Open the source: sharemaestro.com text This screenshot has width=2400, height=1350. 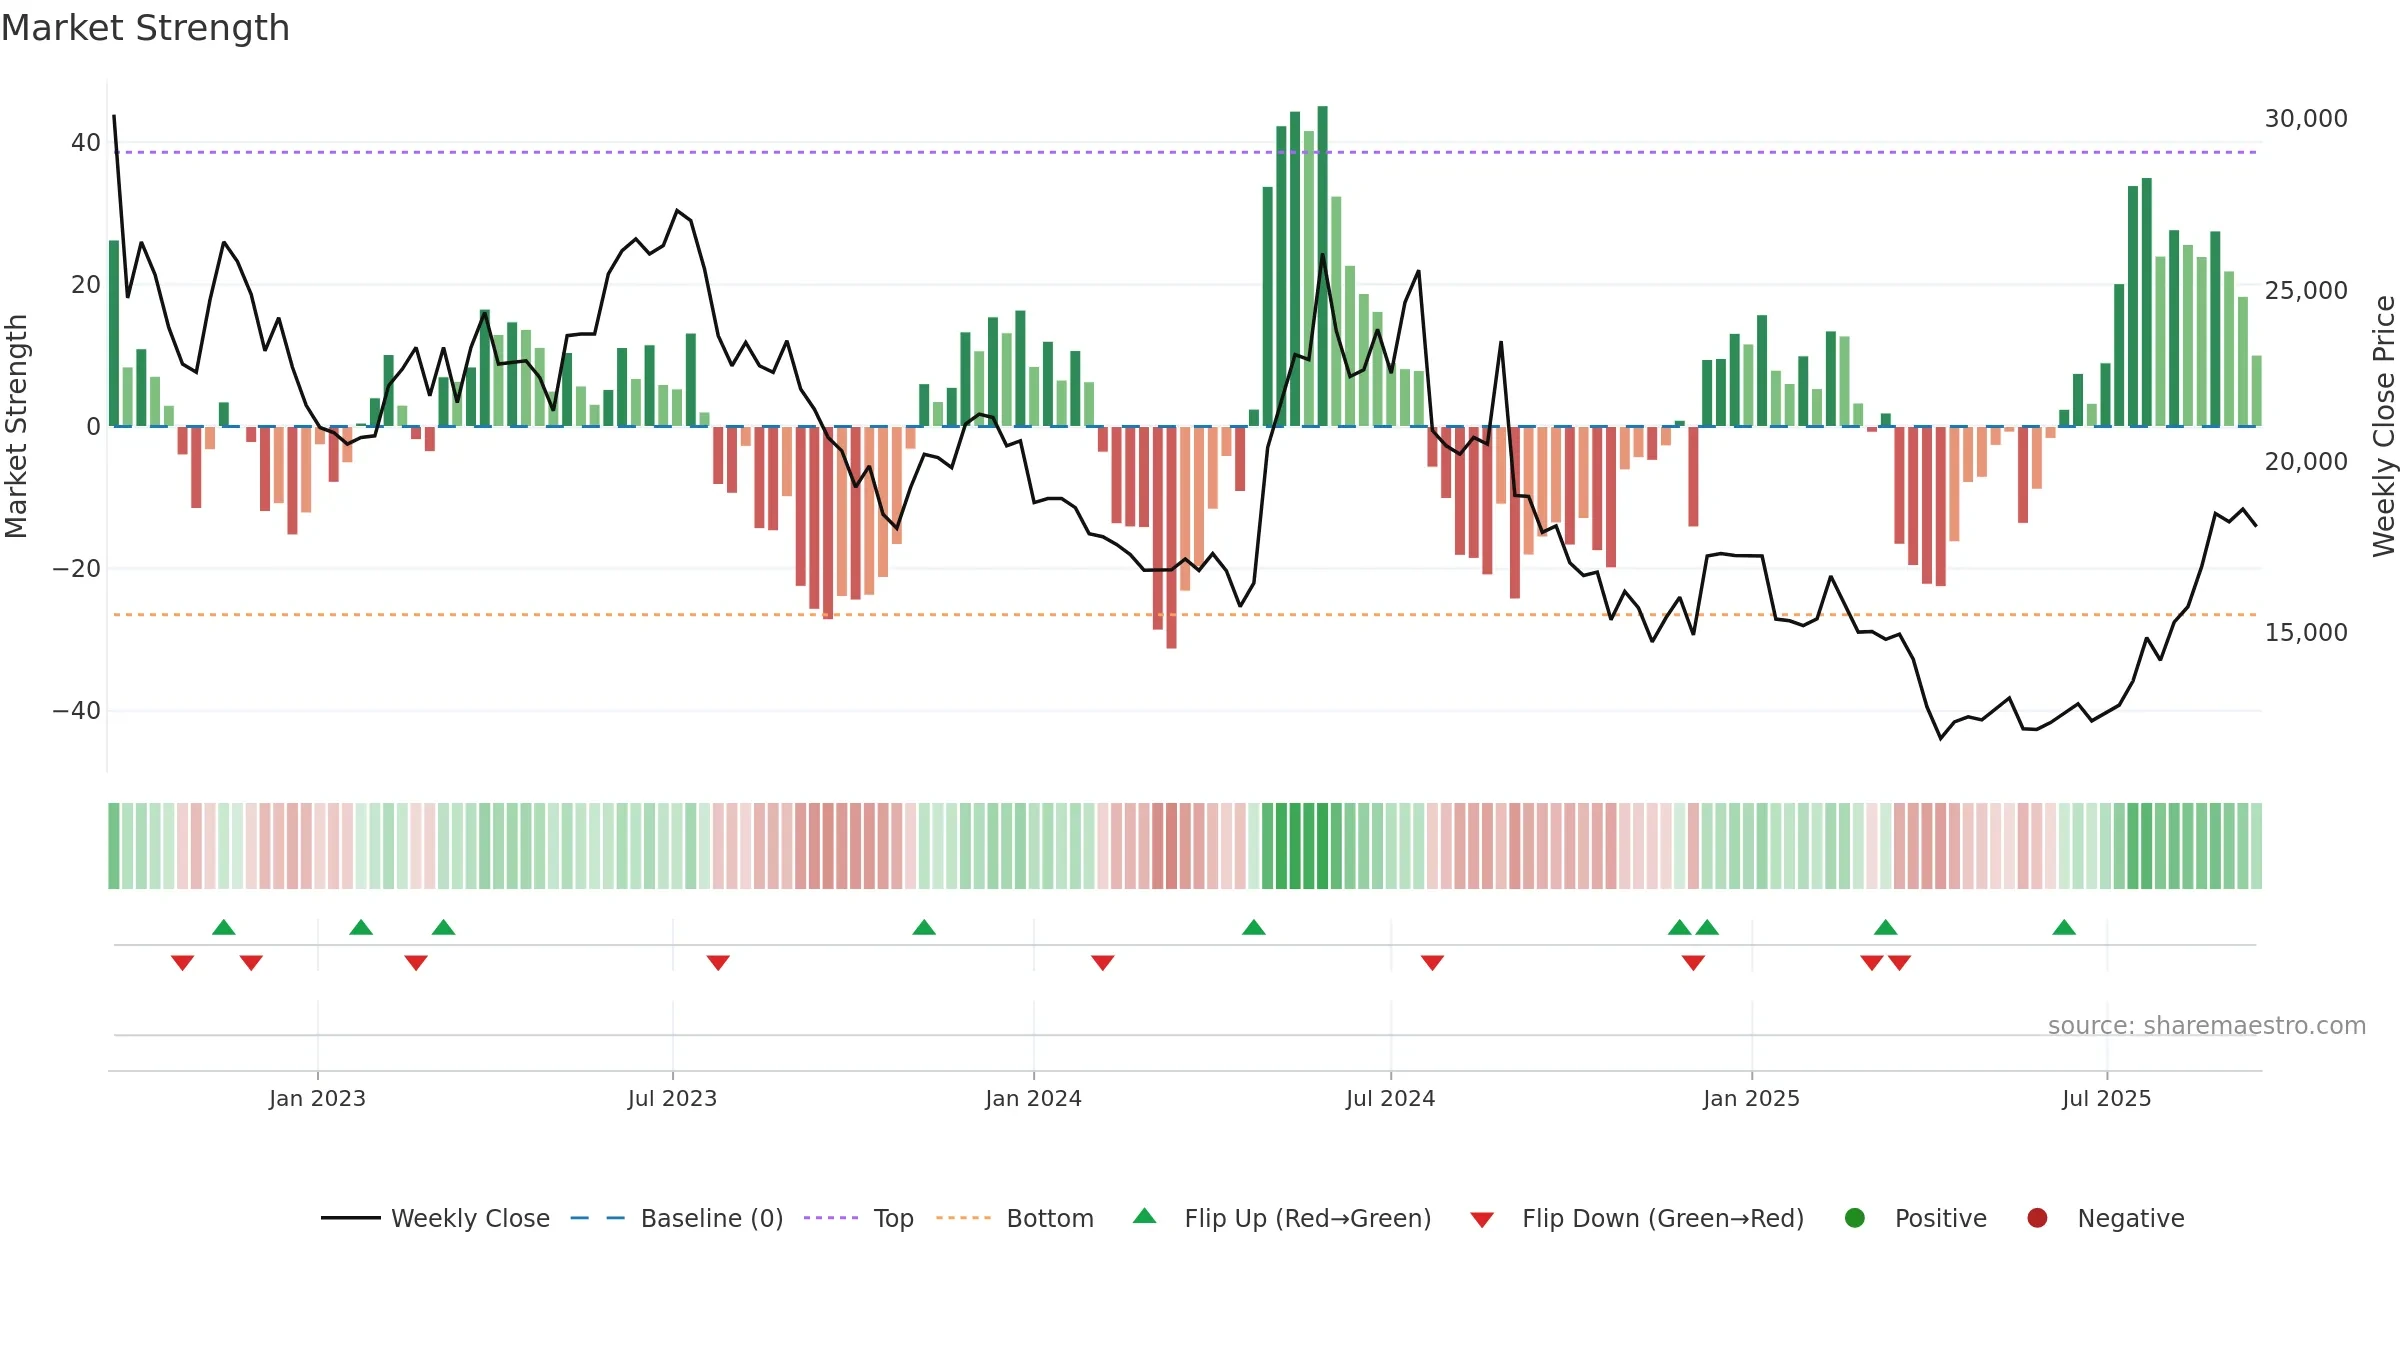(x=2207, y=1026)
